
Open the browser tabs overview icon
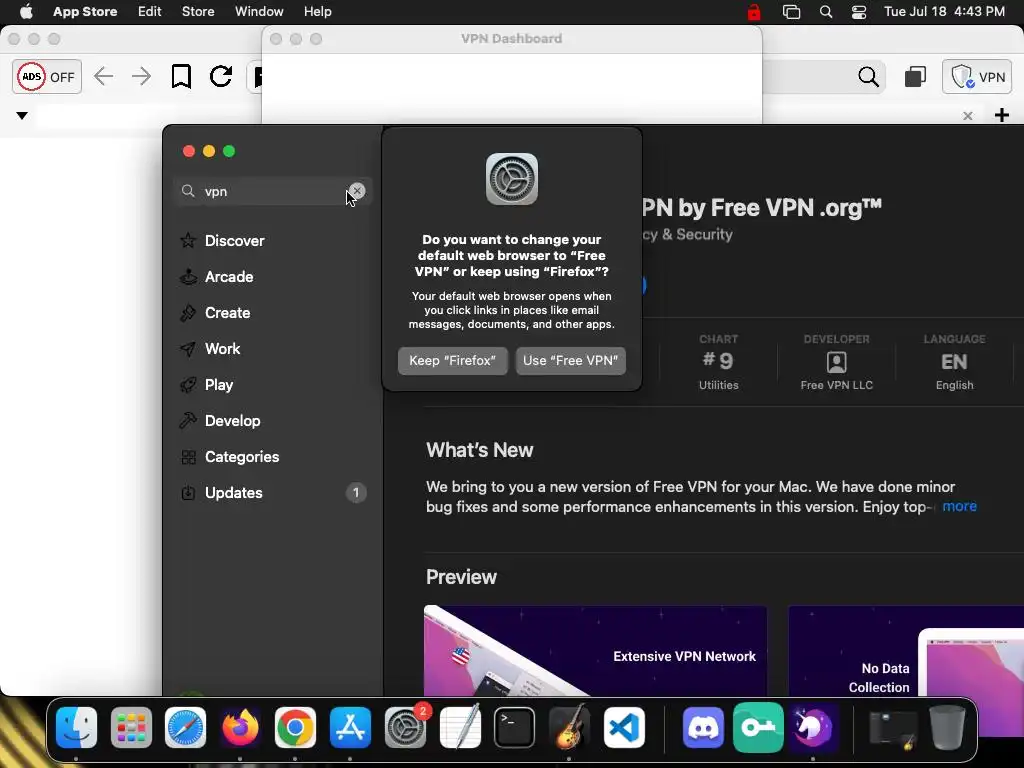click(915, 76)
